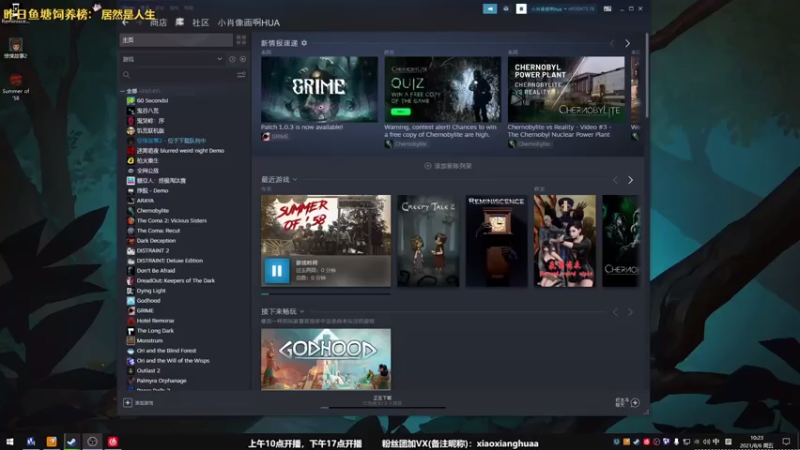Open the Windows notification center icon
This screenshot has width=800, height=450.
[x=786, y=442]
